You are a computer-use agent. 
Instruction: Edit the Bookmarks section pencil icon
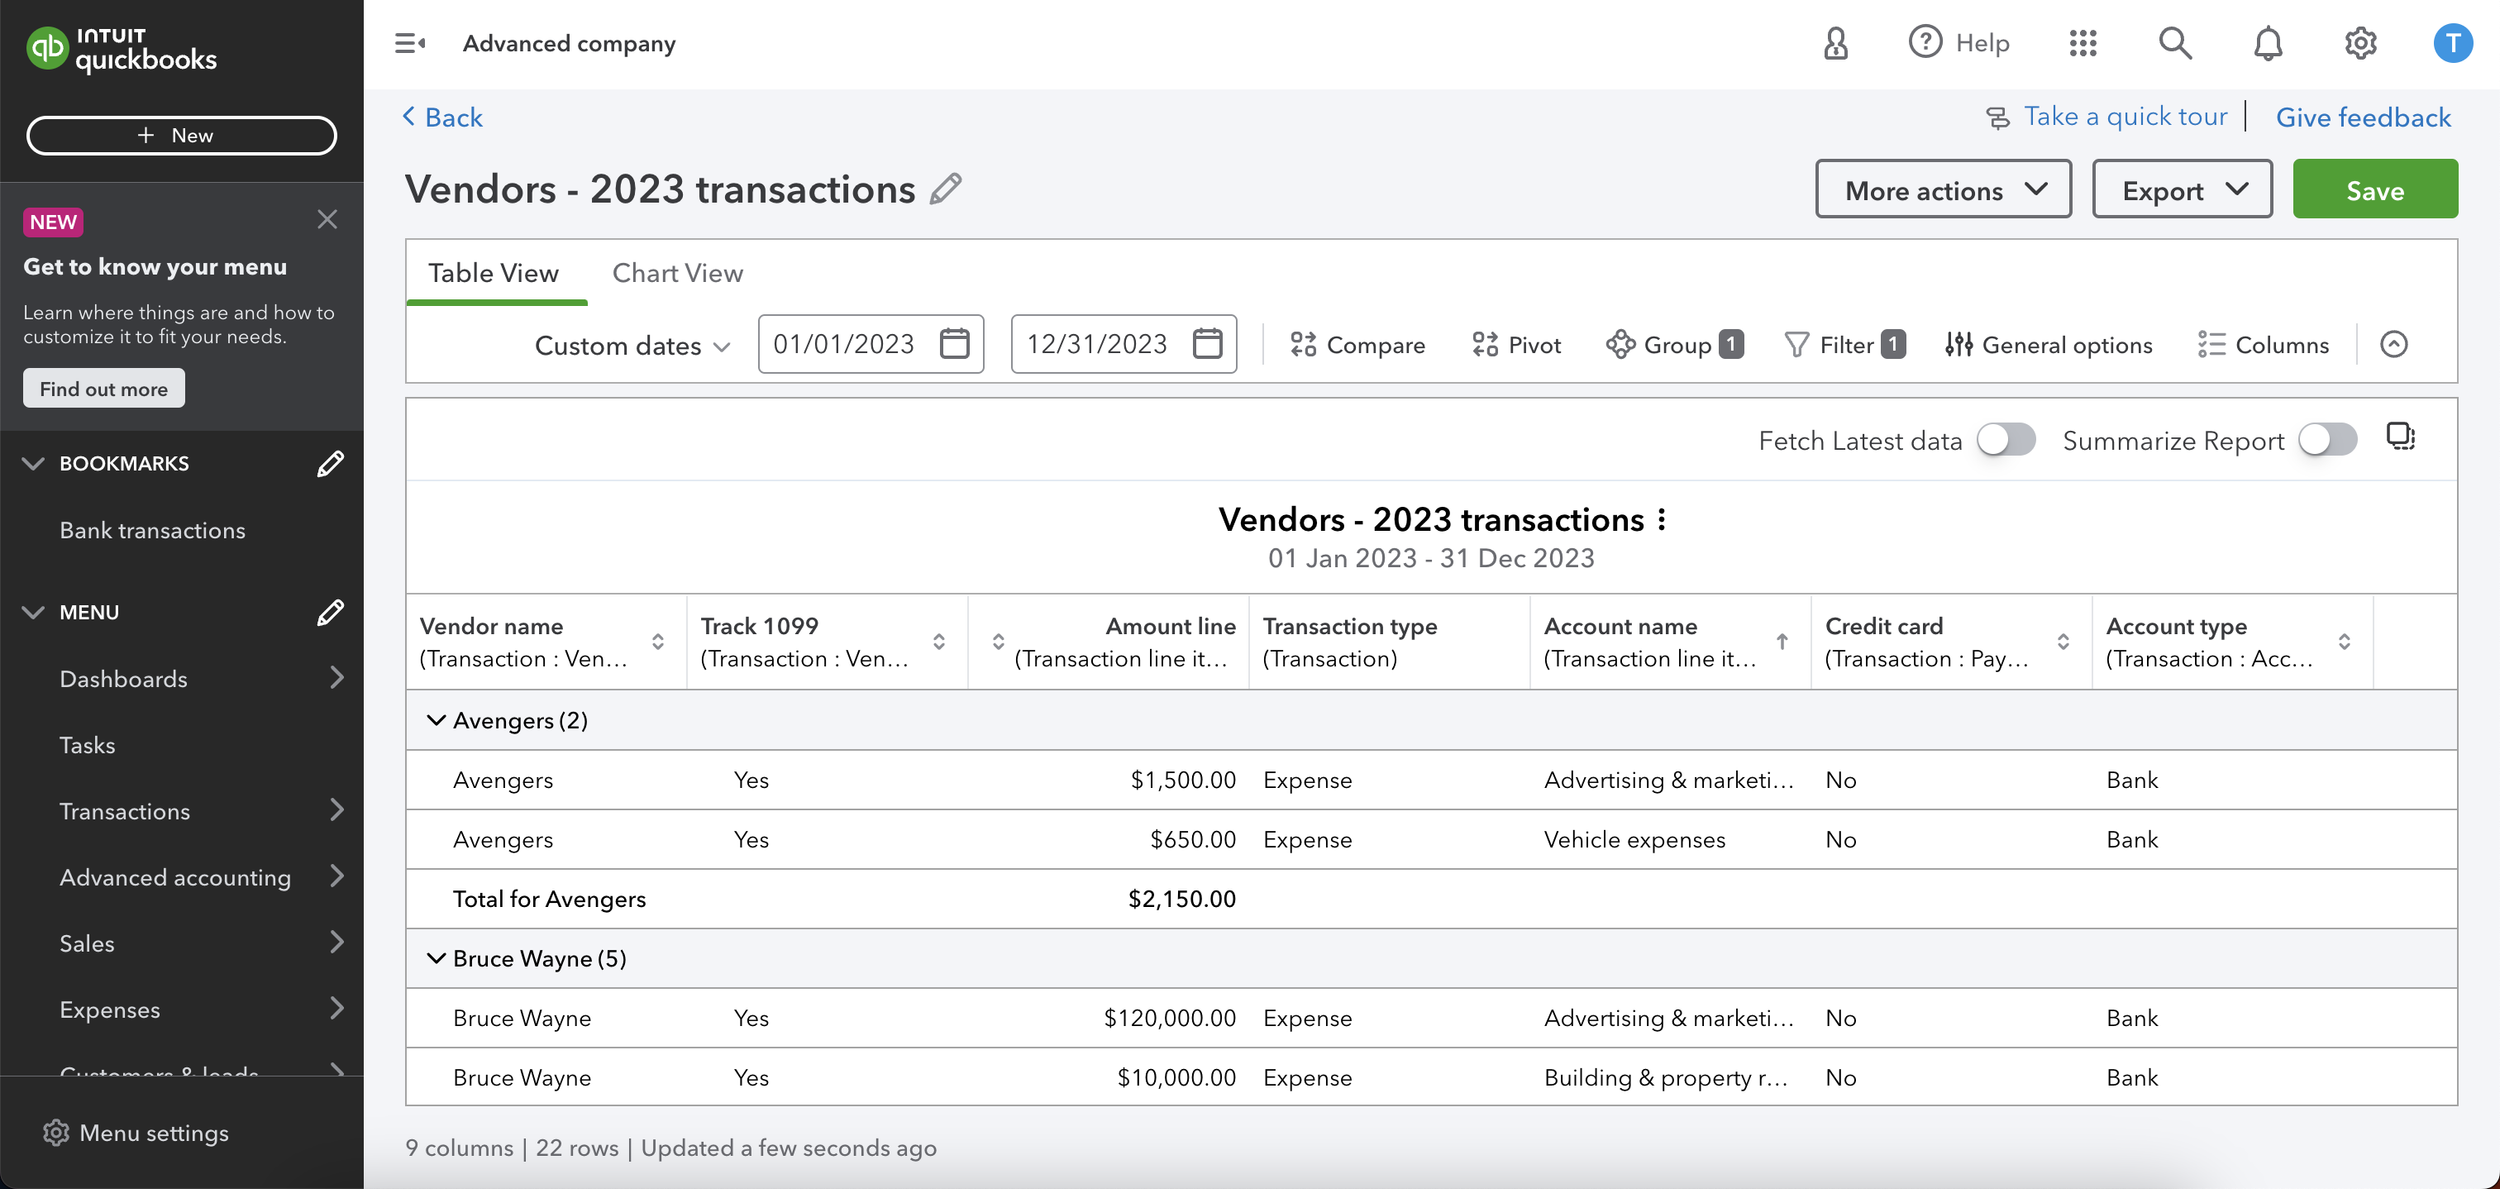tap(330, 464)
